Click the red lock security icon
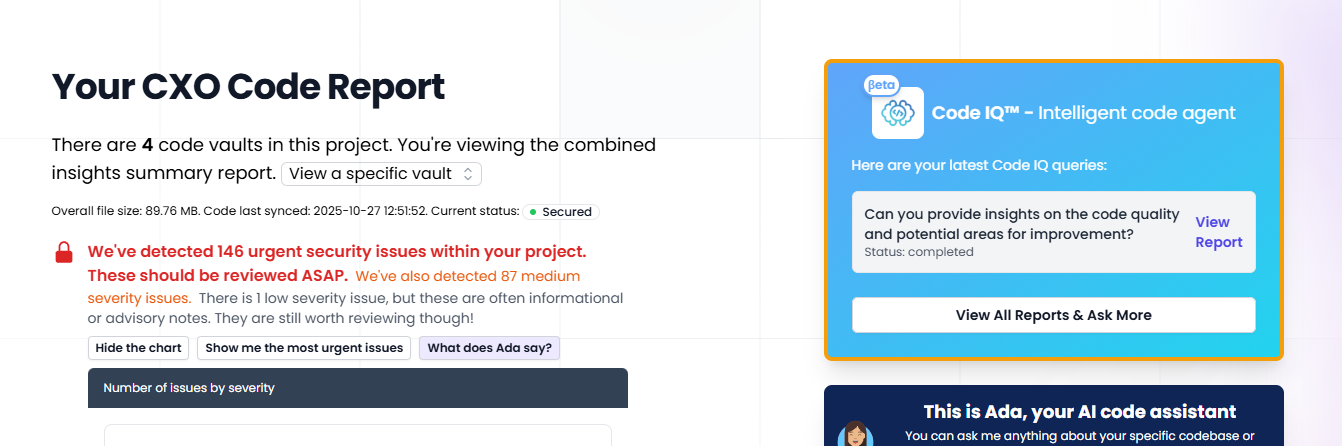The width and height of the screenshot is (1342, 446). (63, 252)
